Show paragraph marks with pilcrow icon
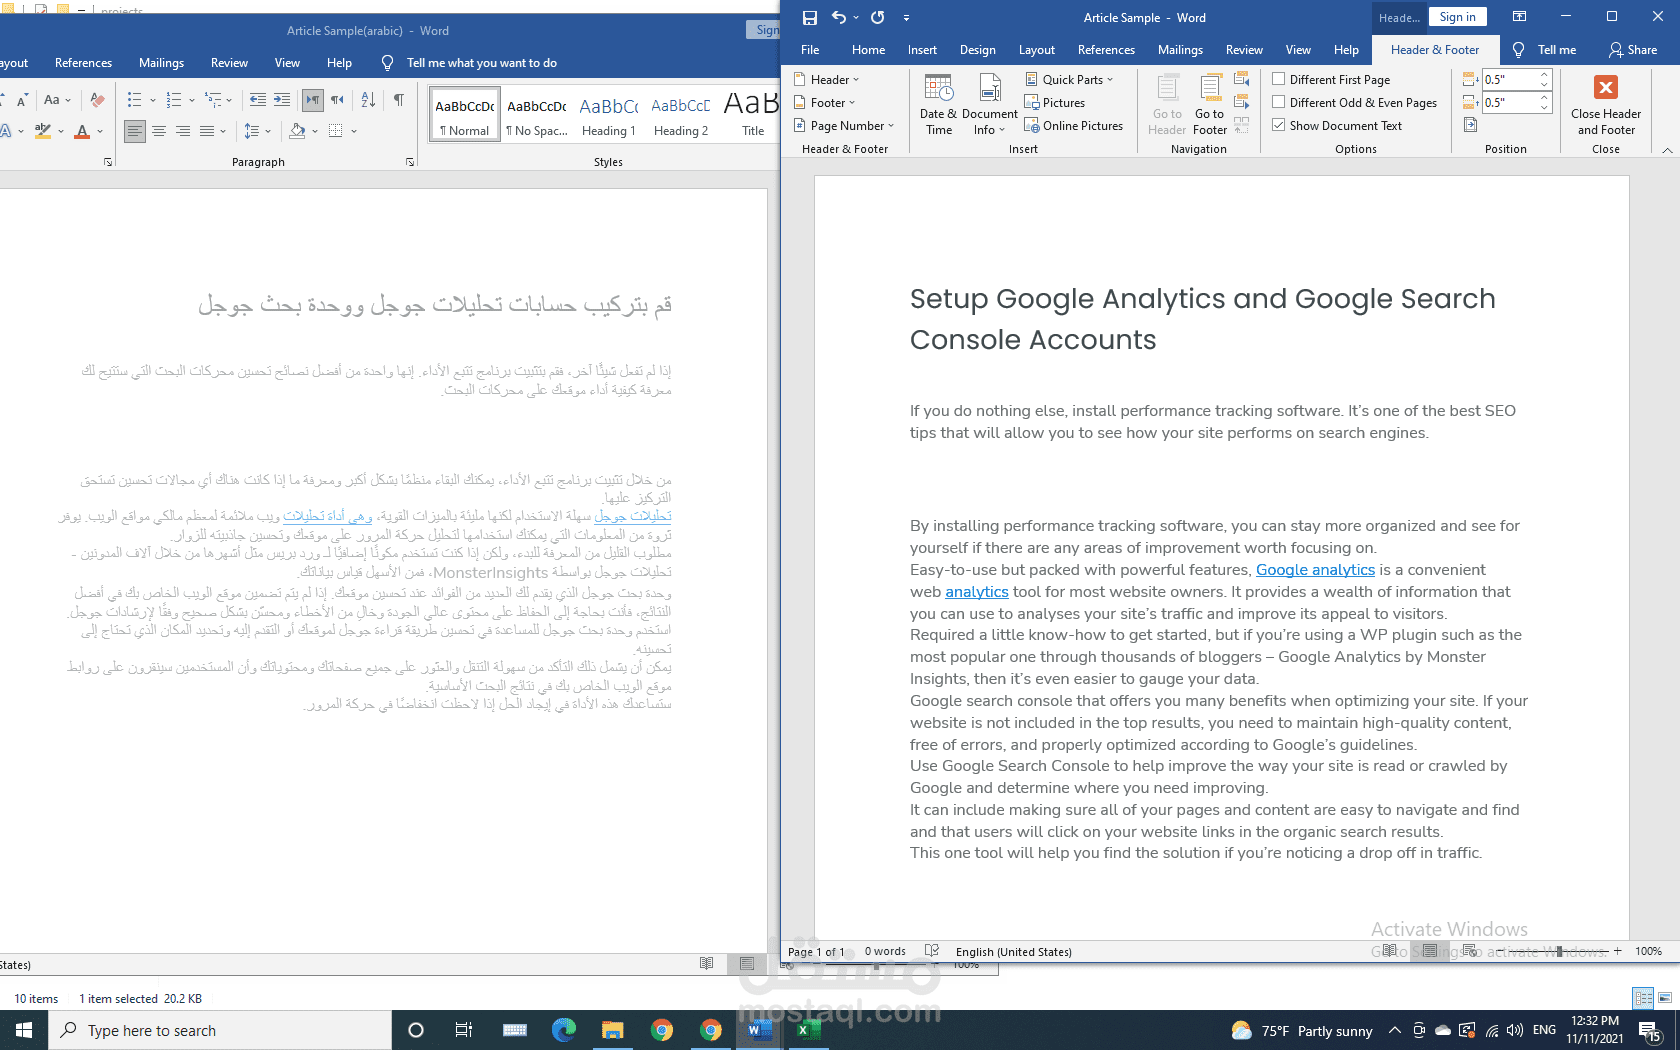The height and width of the screenshot is (1050, 1680). (399, 99)
